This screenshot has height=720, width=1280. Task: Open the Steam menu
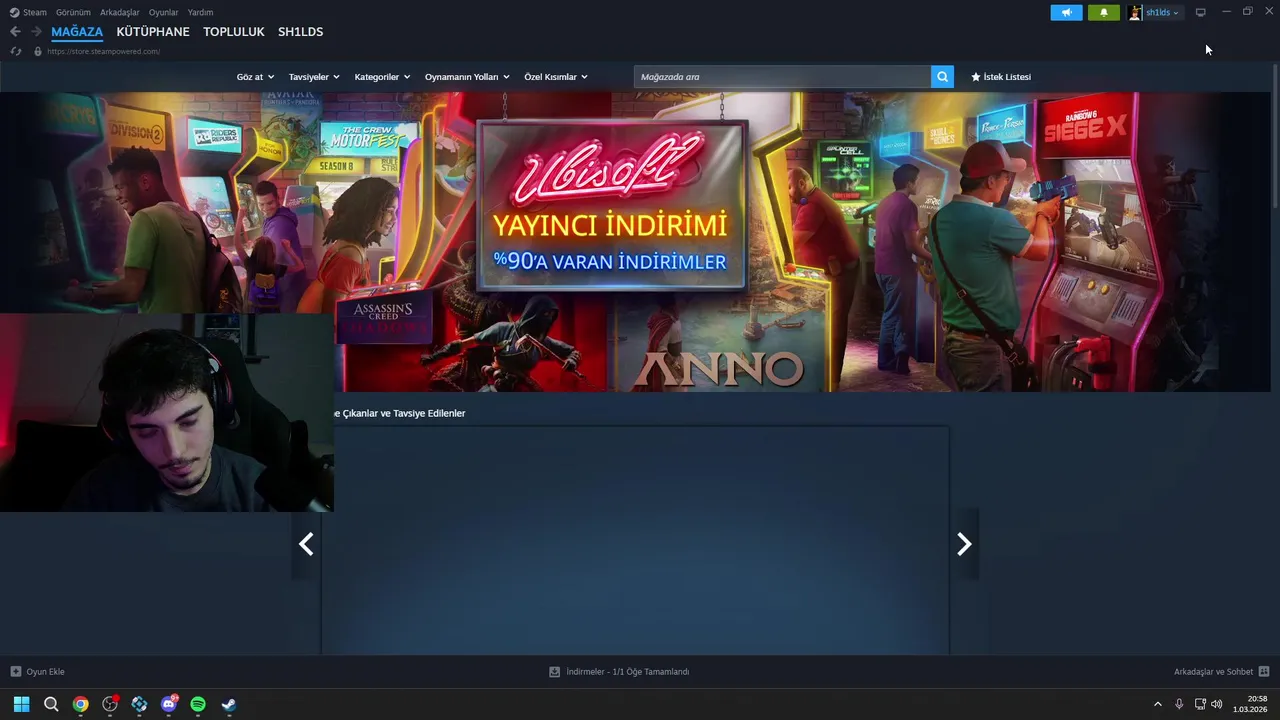[28, 12]
